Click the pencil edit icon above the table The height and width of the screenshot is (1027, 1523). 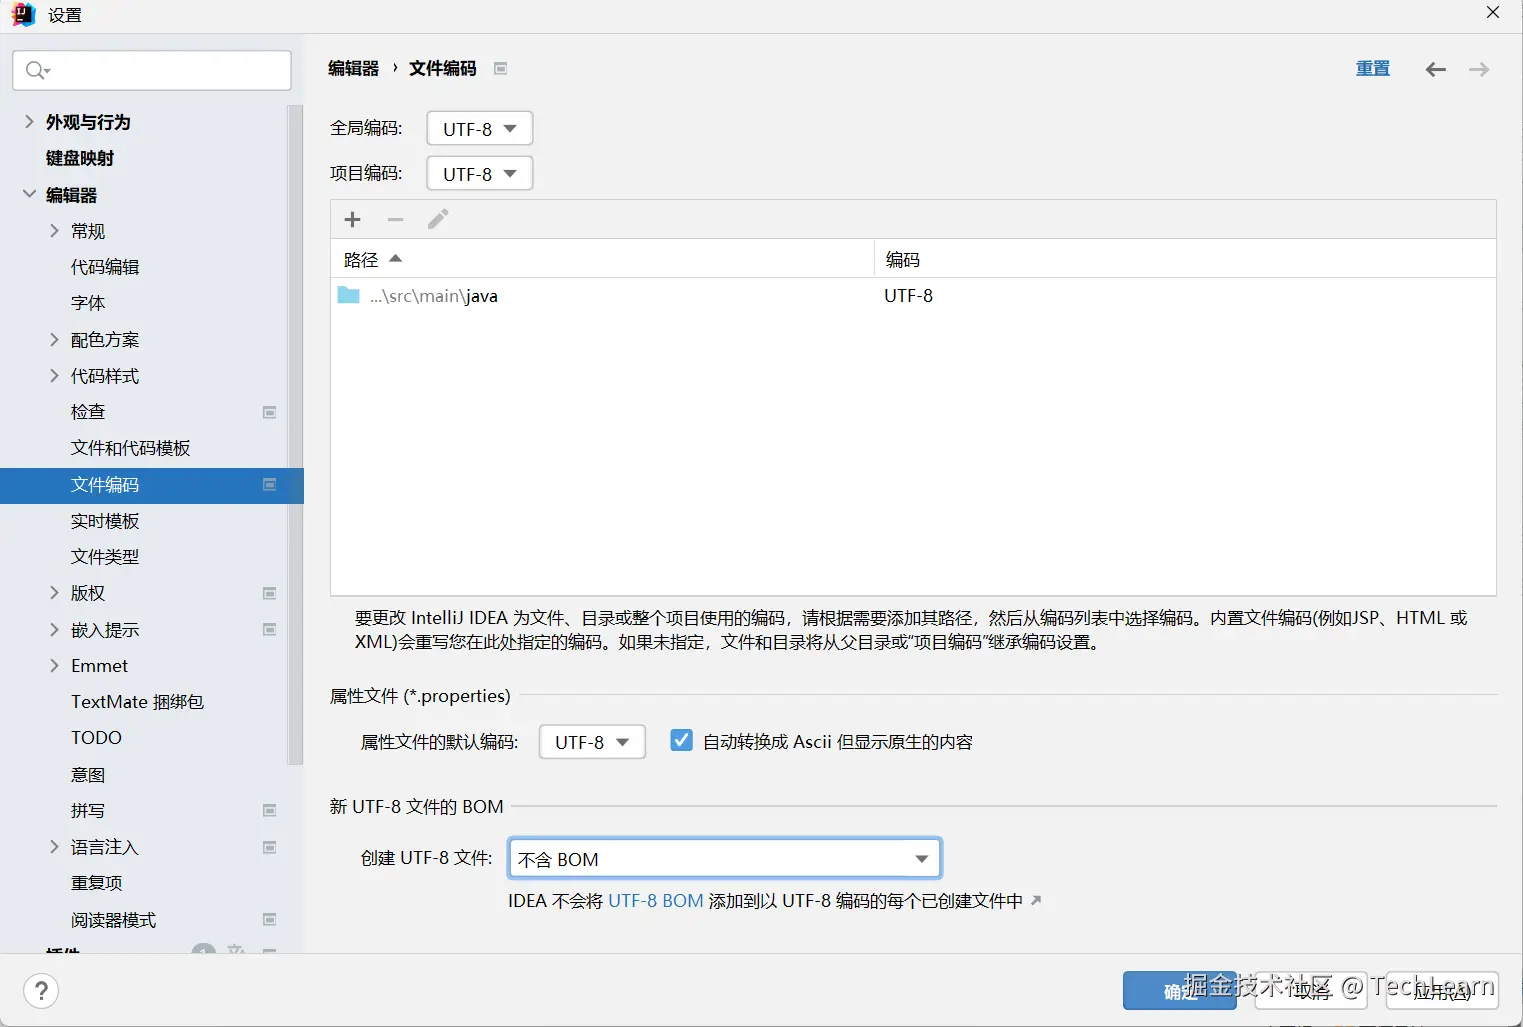pos(438,220)
